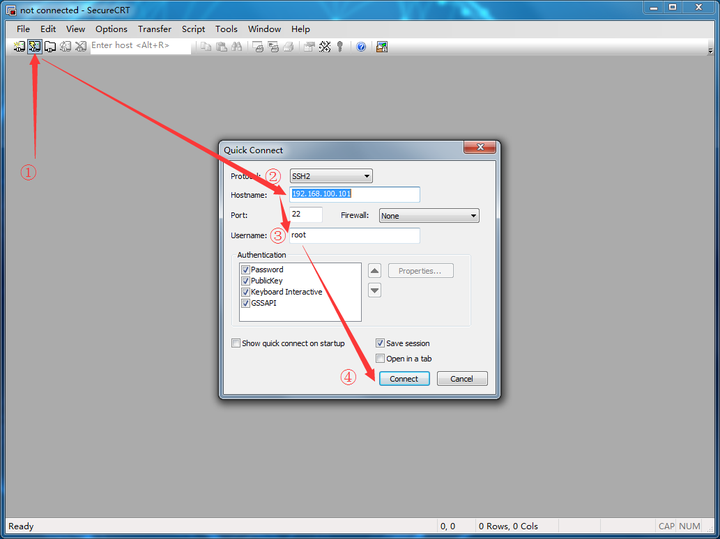Click the Disconnect toolbar icon

click(81, 46)
